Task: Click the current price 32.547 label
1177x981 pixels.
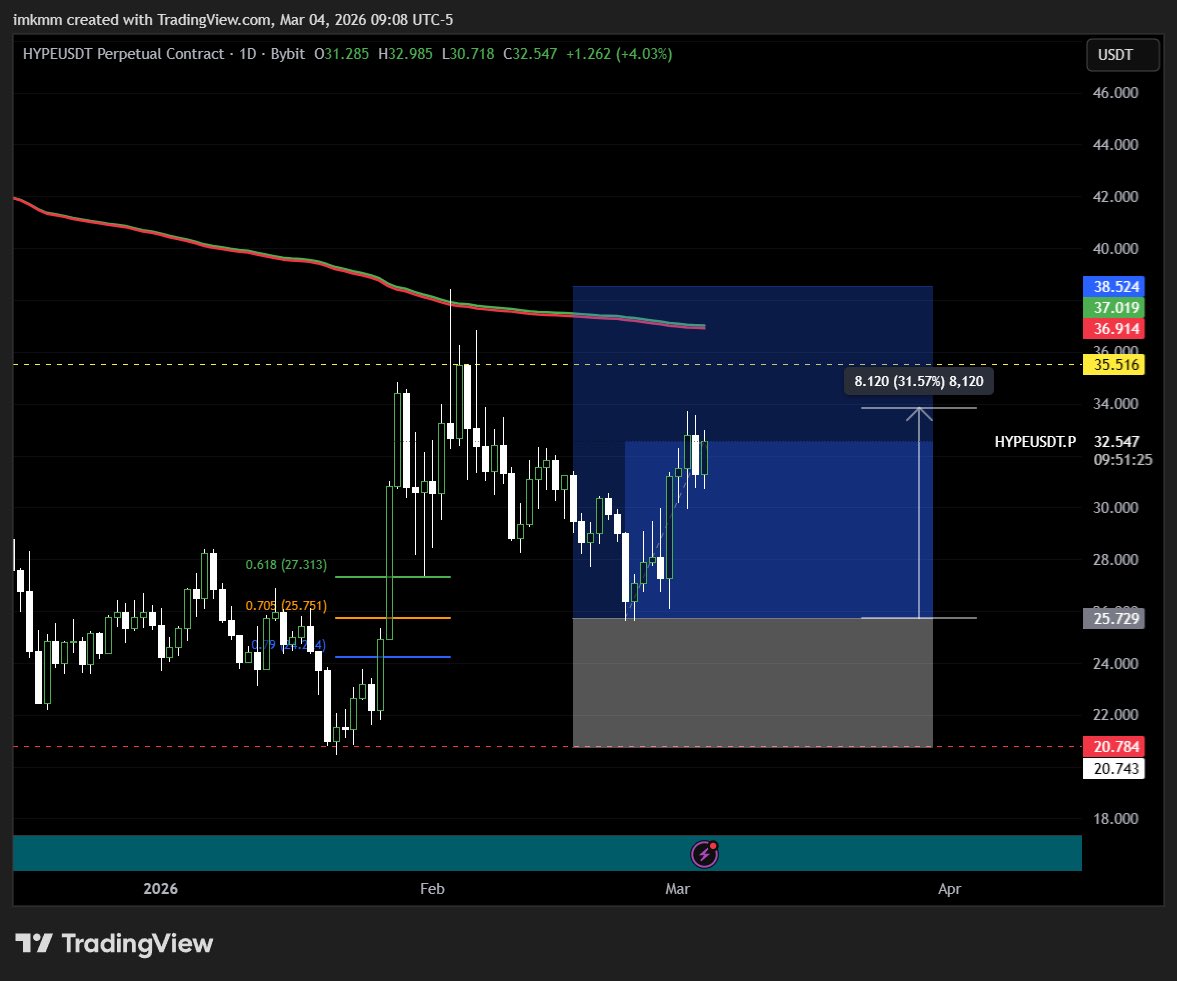Action: tap(1116, 441)
